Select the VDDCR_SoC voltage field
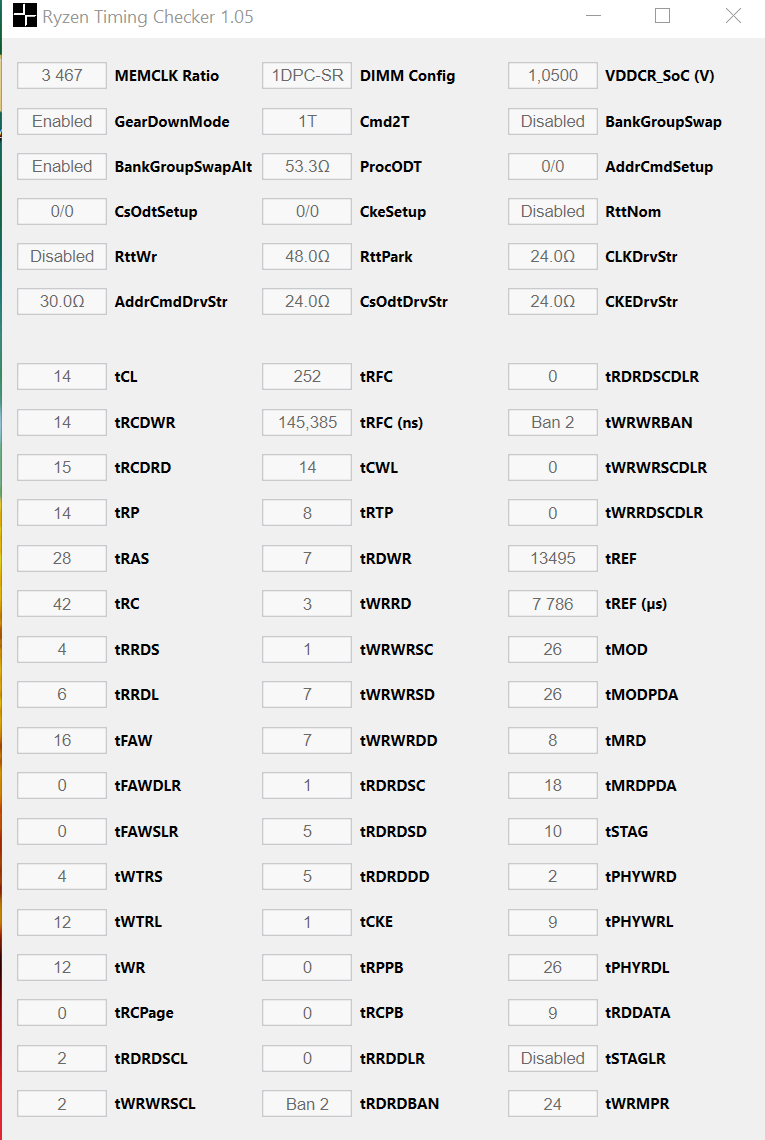765x1140 pixels. [553, 76]
